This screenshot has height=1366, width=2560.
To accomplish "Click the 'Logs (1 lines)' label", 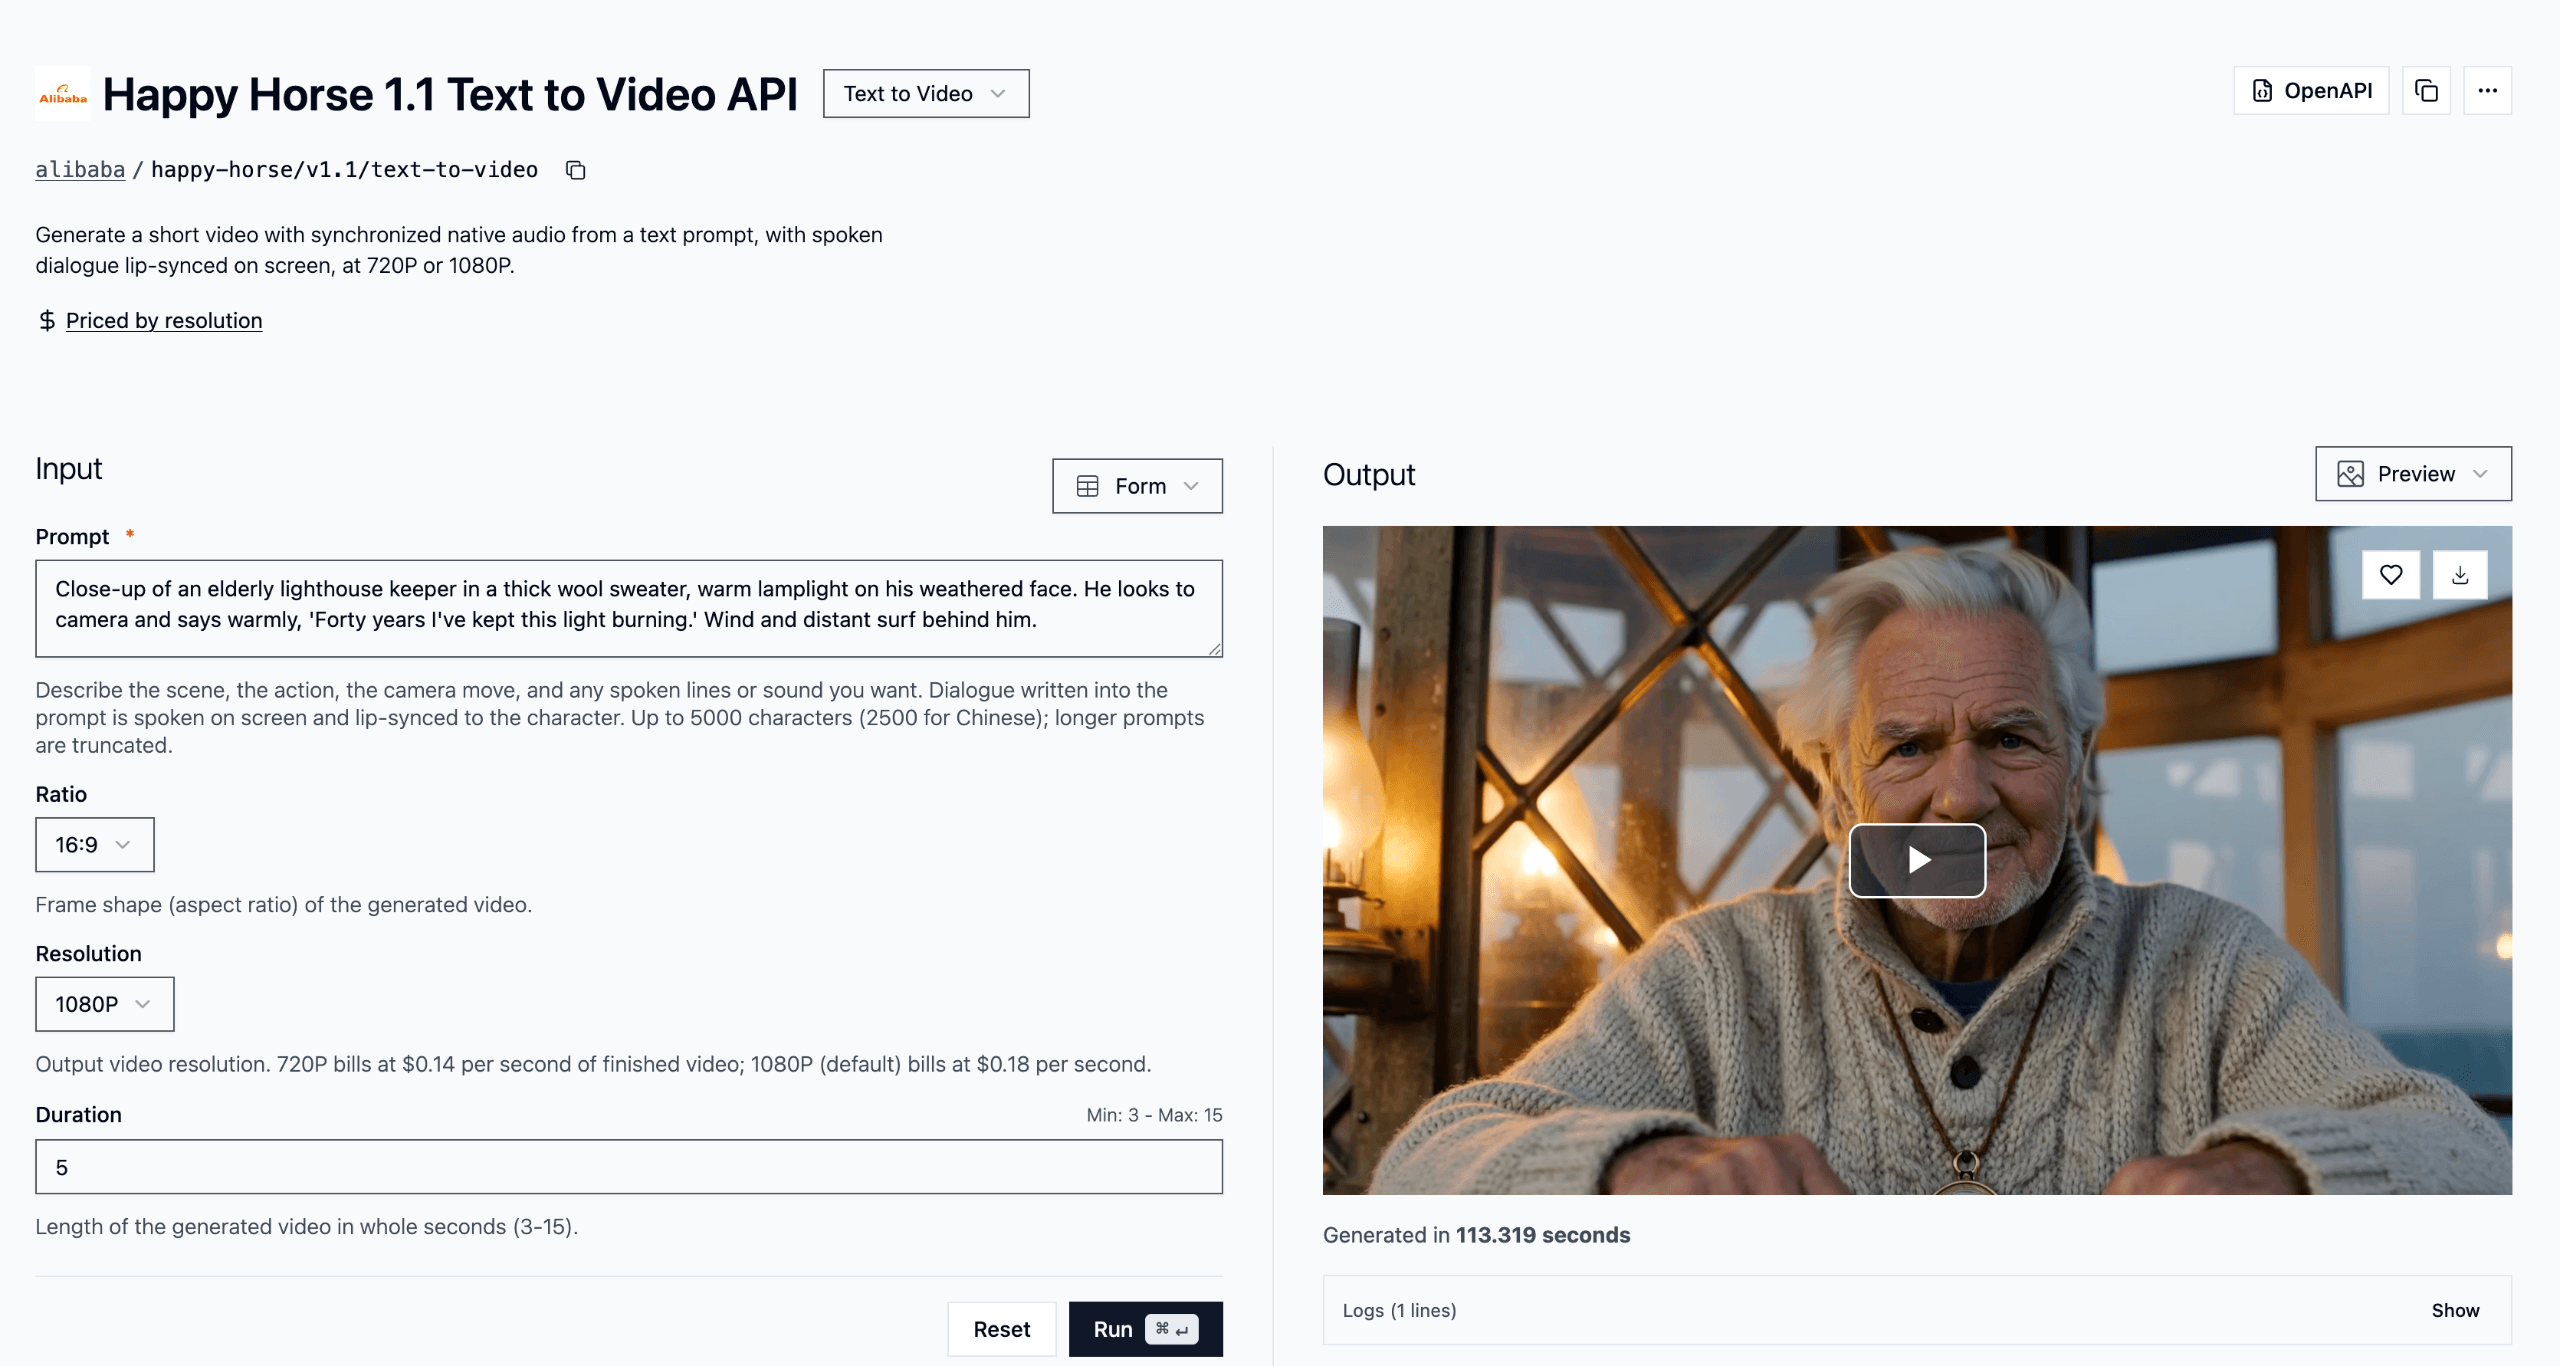I will (1399, 1310).
